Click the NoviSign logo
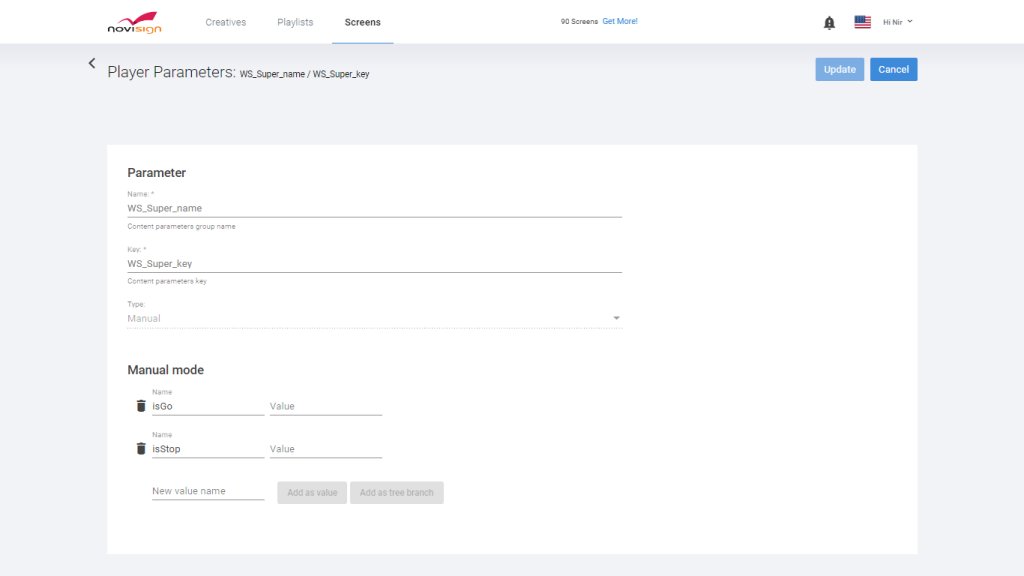The width and height of the screenshot is (1024, 576). pyautogui.click(x=133, y=22)
